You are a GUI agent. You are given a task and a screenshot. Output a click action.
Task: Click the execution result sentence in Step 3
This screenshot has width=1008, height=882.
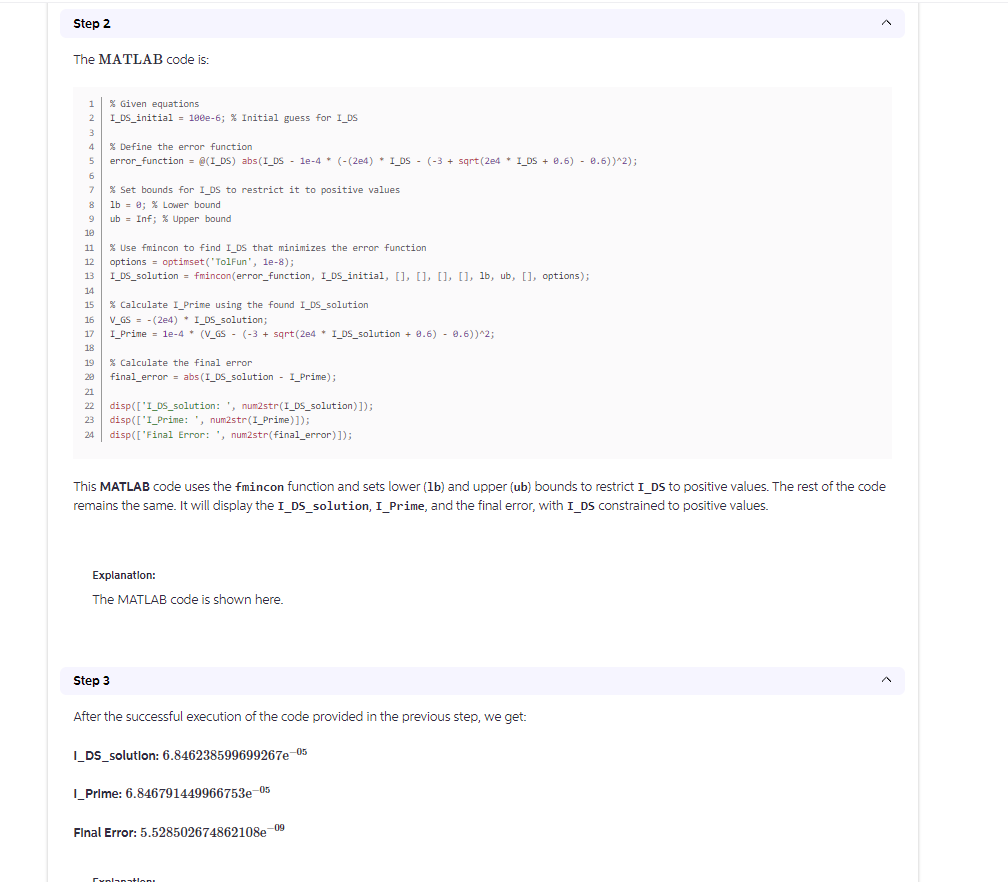(x=300, y=716)
